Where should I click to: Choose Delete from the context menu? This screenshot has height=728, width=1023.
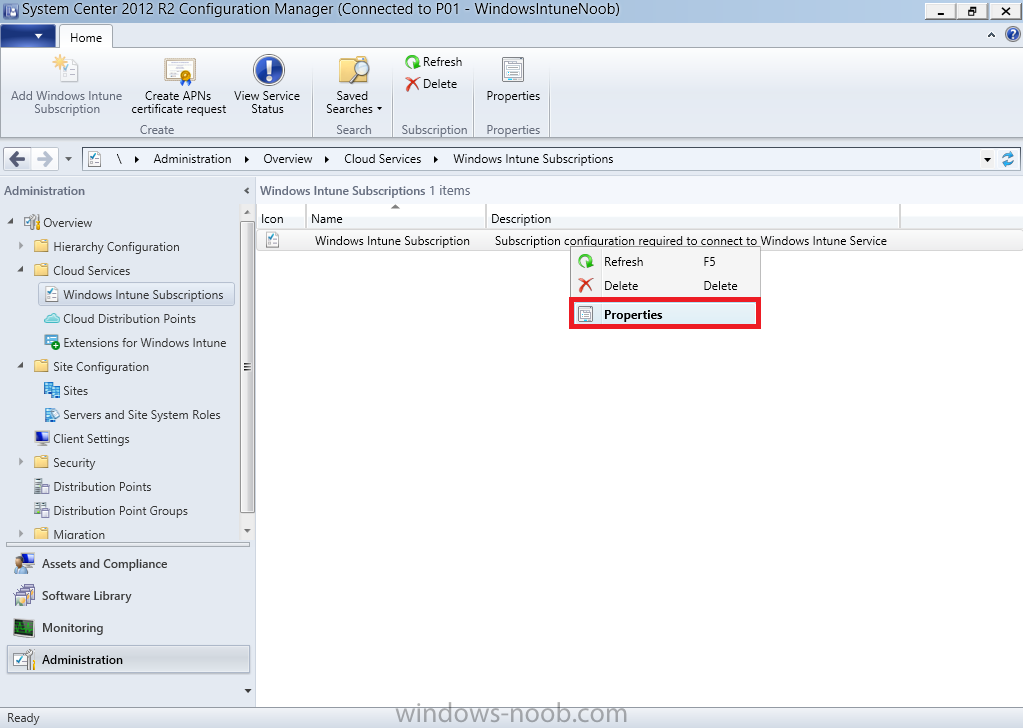665,286
